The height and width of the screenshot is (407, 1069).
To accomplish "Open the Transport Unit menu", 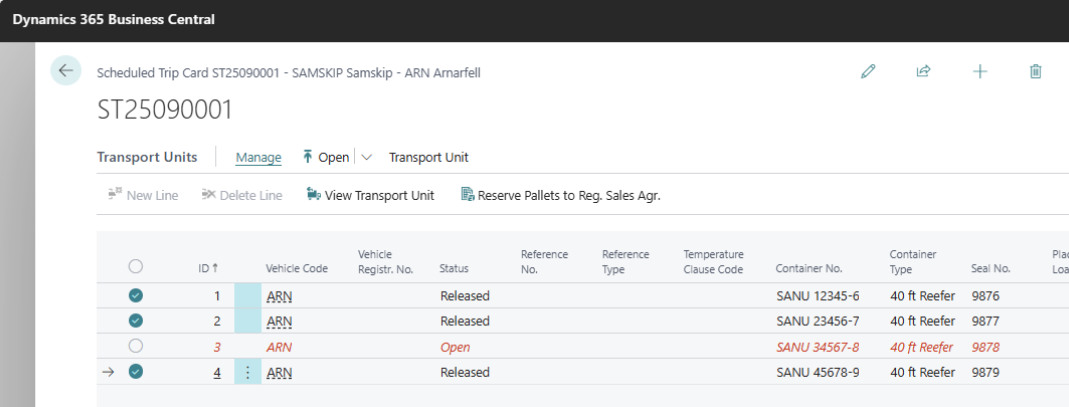I will 428,157.
